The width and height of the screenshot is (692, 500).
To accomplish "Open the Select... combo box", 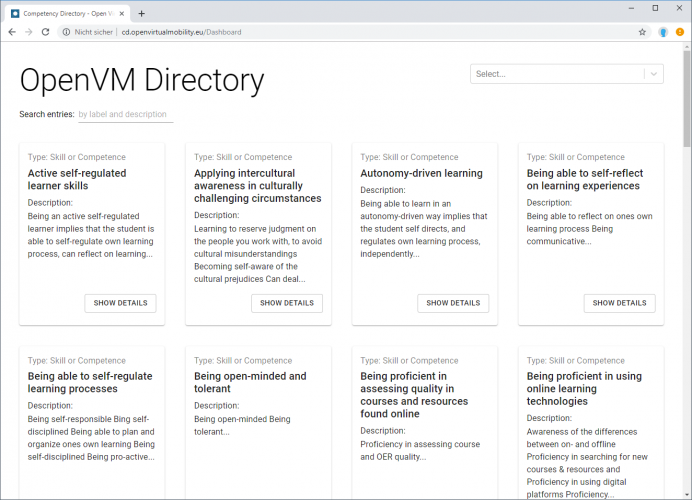I will click(x=567, y=74).
